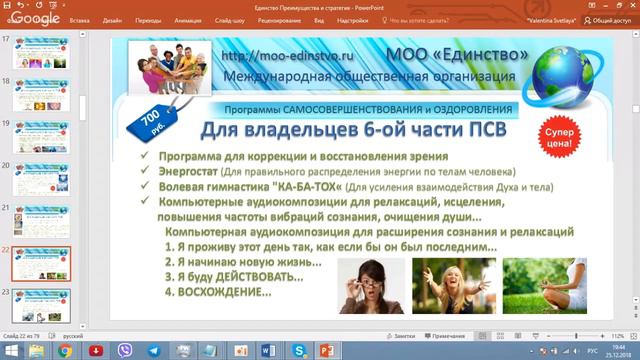Viewport: 640px width, 360px height.
Task: Select slide 22 thumbnail
Action: point(41,264)
